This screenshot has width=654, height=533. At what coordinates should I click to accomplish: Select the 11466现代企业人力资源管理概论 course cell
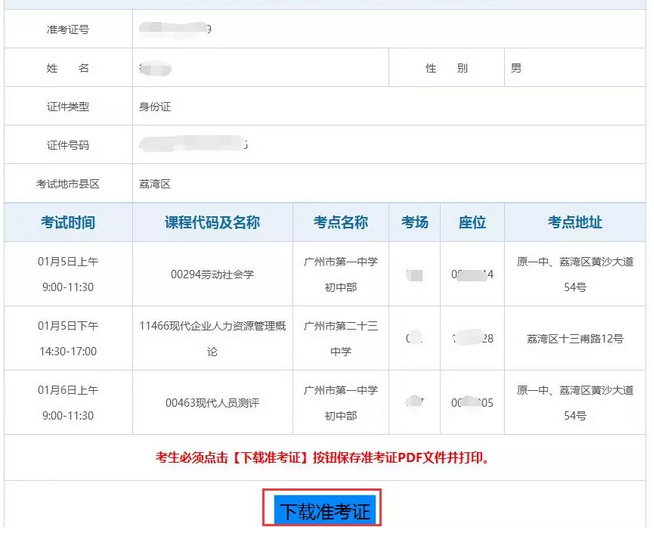(212, 339)
